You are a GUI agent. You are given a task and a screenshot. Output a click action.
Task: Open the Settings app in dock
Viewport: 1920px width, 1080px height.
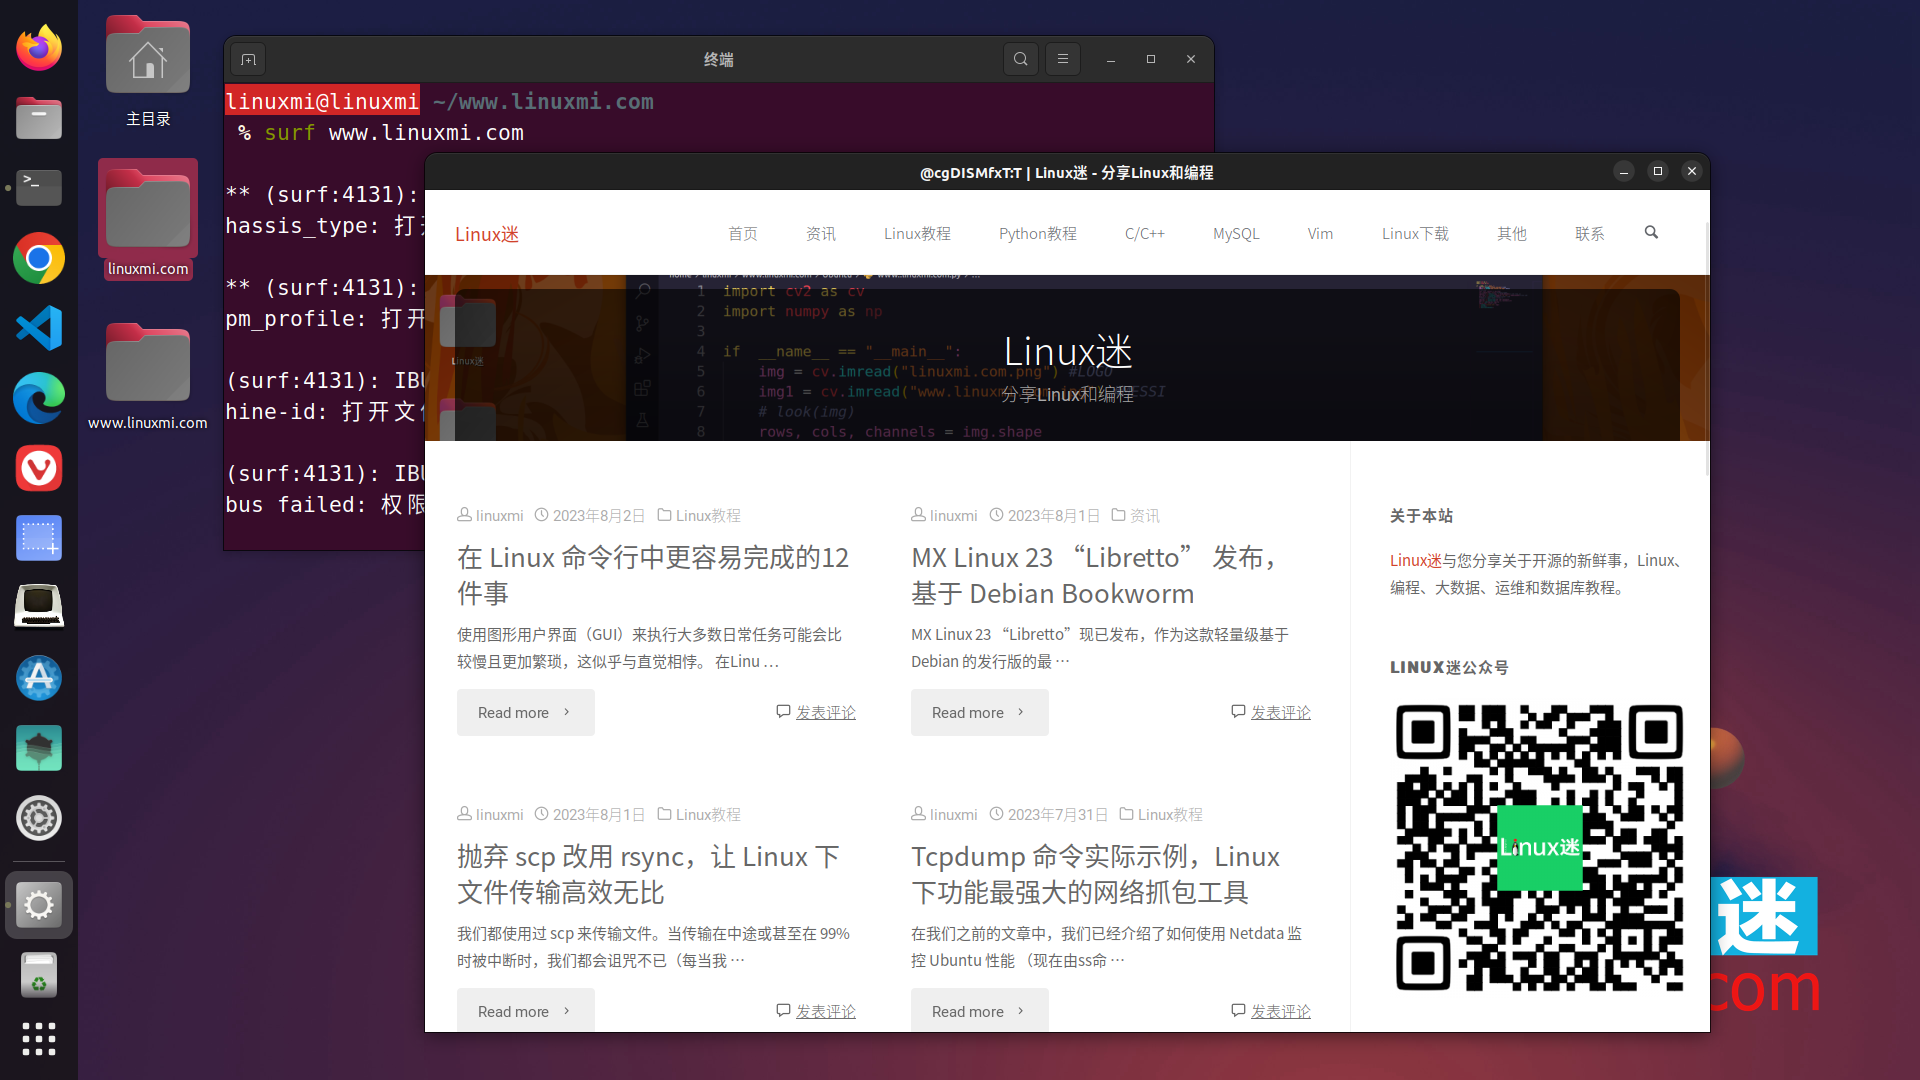pos(39,905)
